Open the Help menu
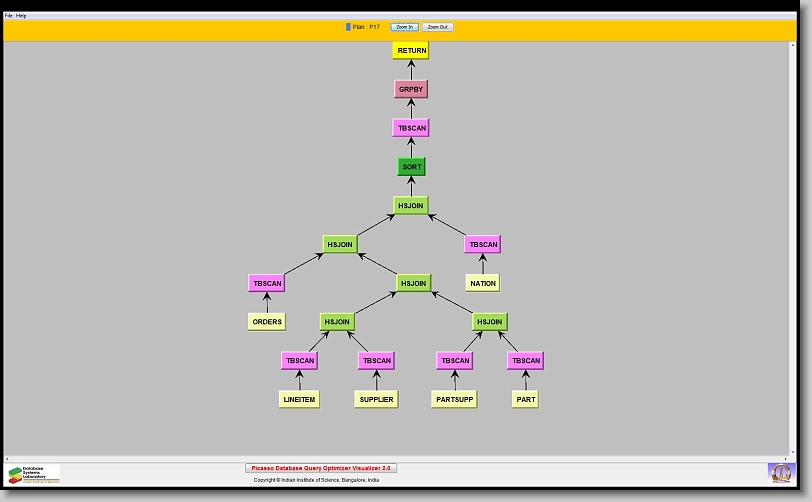The image size is (812, 502). coord(21,16)
